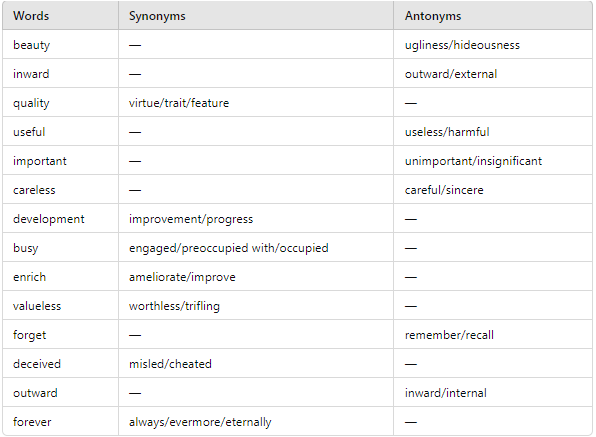Click the Words column header
Image resolution: width=596 pixels, height=437 pixels.
31,16
